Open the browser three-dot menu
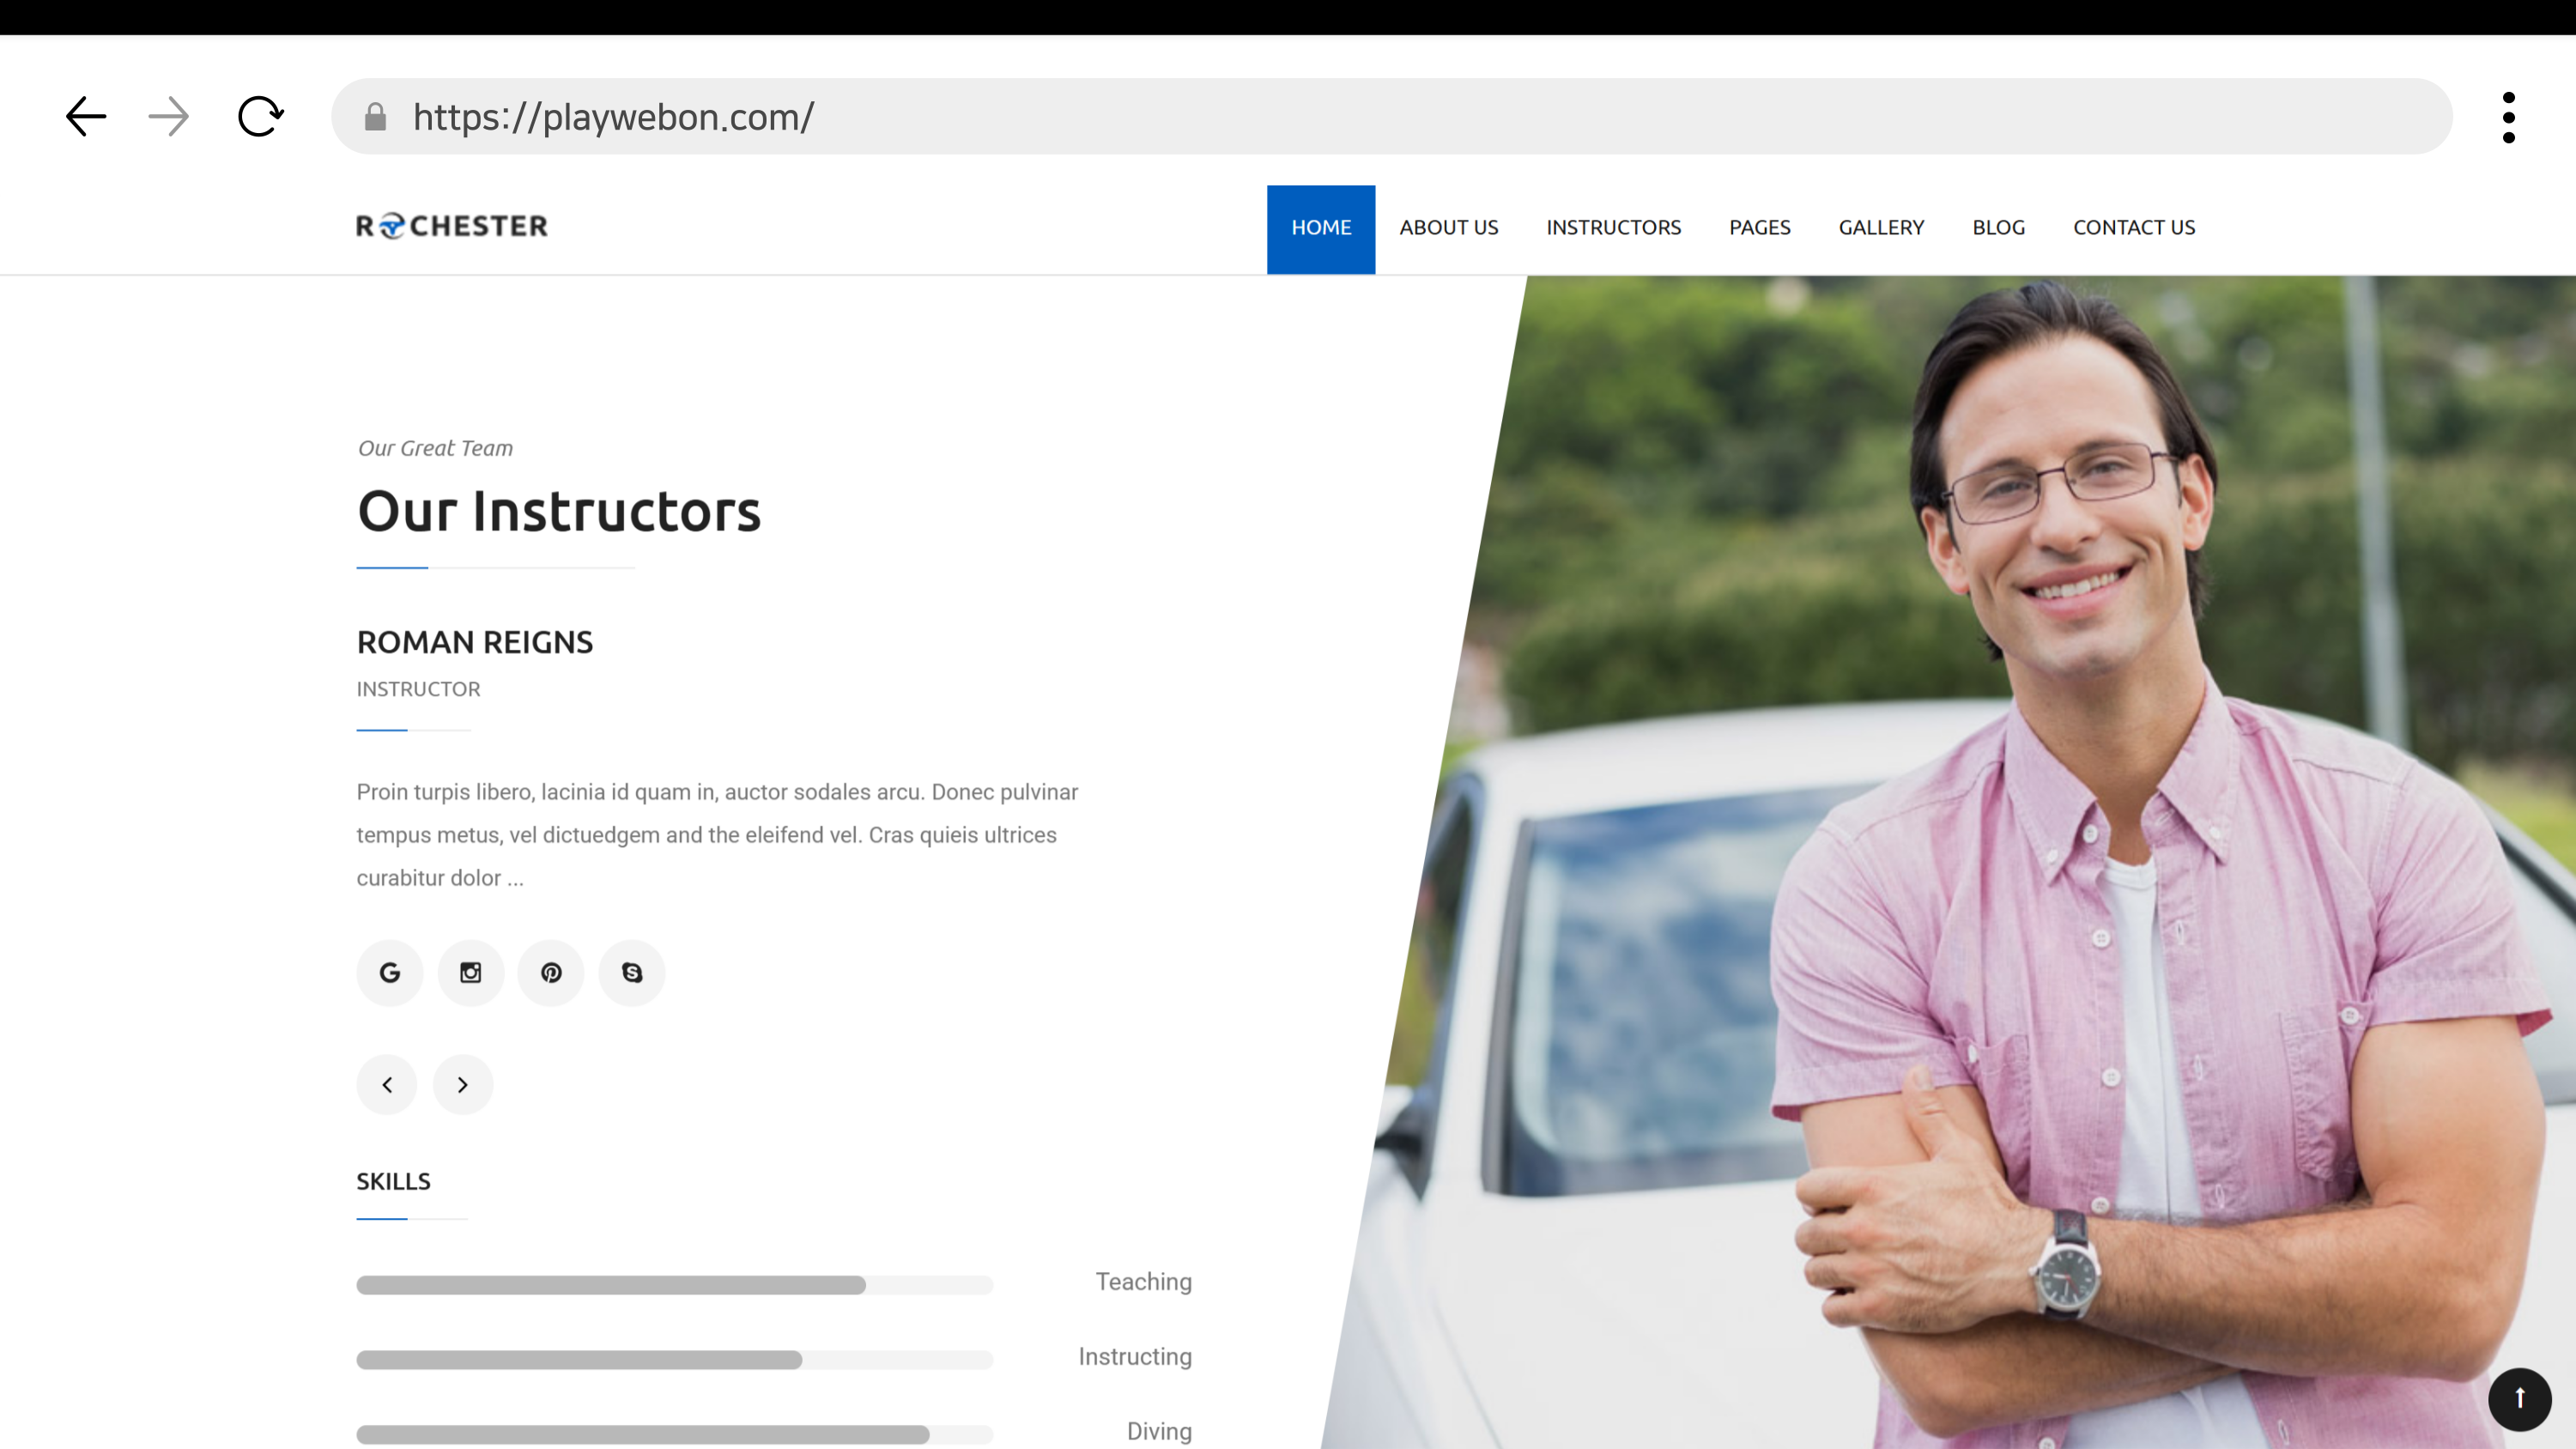Viewport: 2576px width, 1449px height. pos(2508,117)
